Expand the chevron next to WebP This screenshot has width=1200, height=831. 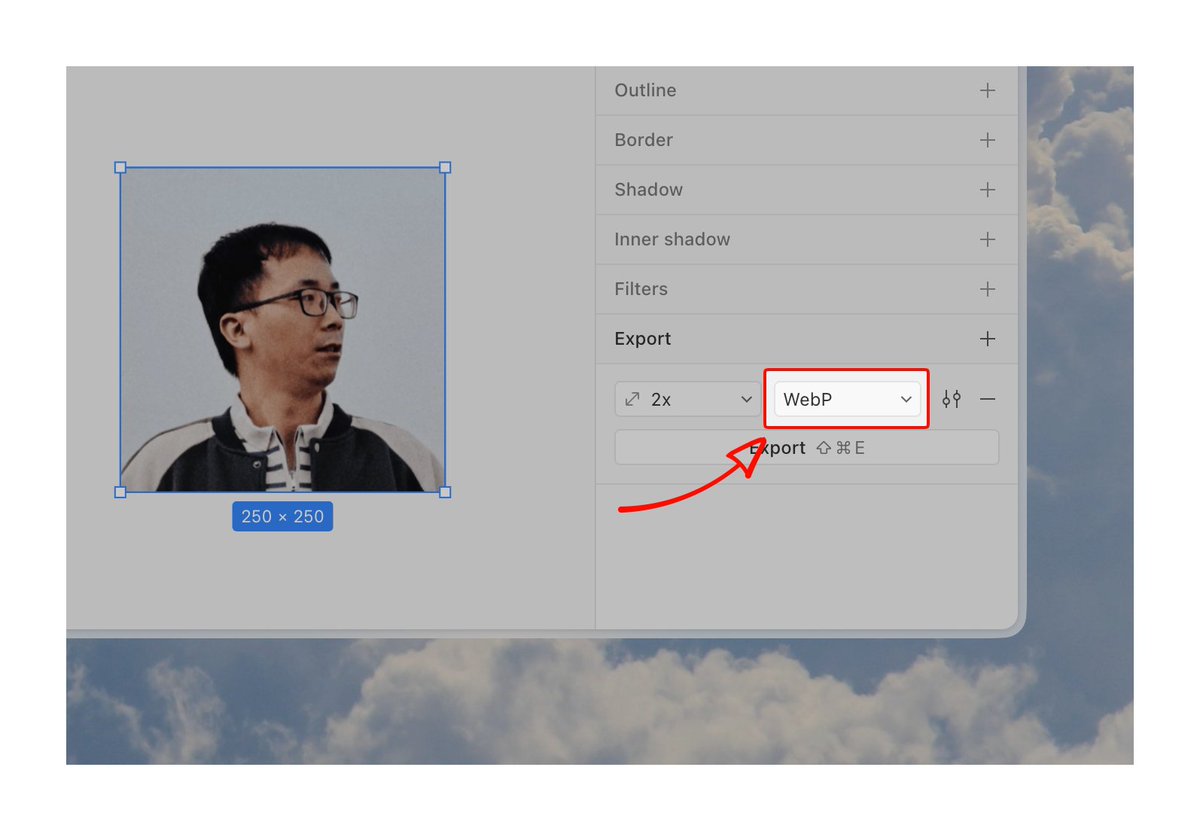tap(907, 399)
